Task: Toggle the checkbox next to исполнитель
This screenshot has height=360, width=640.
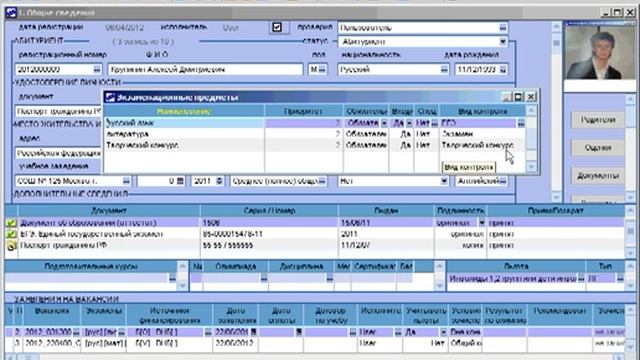Action: click(x=277, y=27)
